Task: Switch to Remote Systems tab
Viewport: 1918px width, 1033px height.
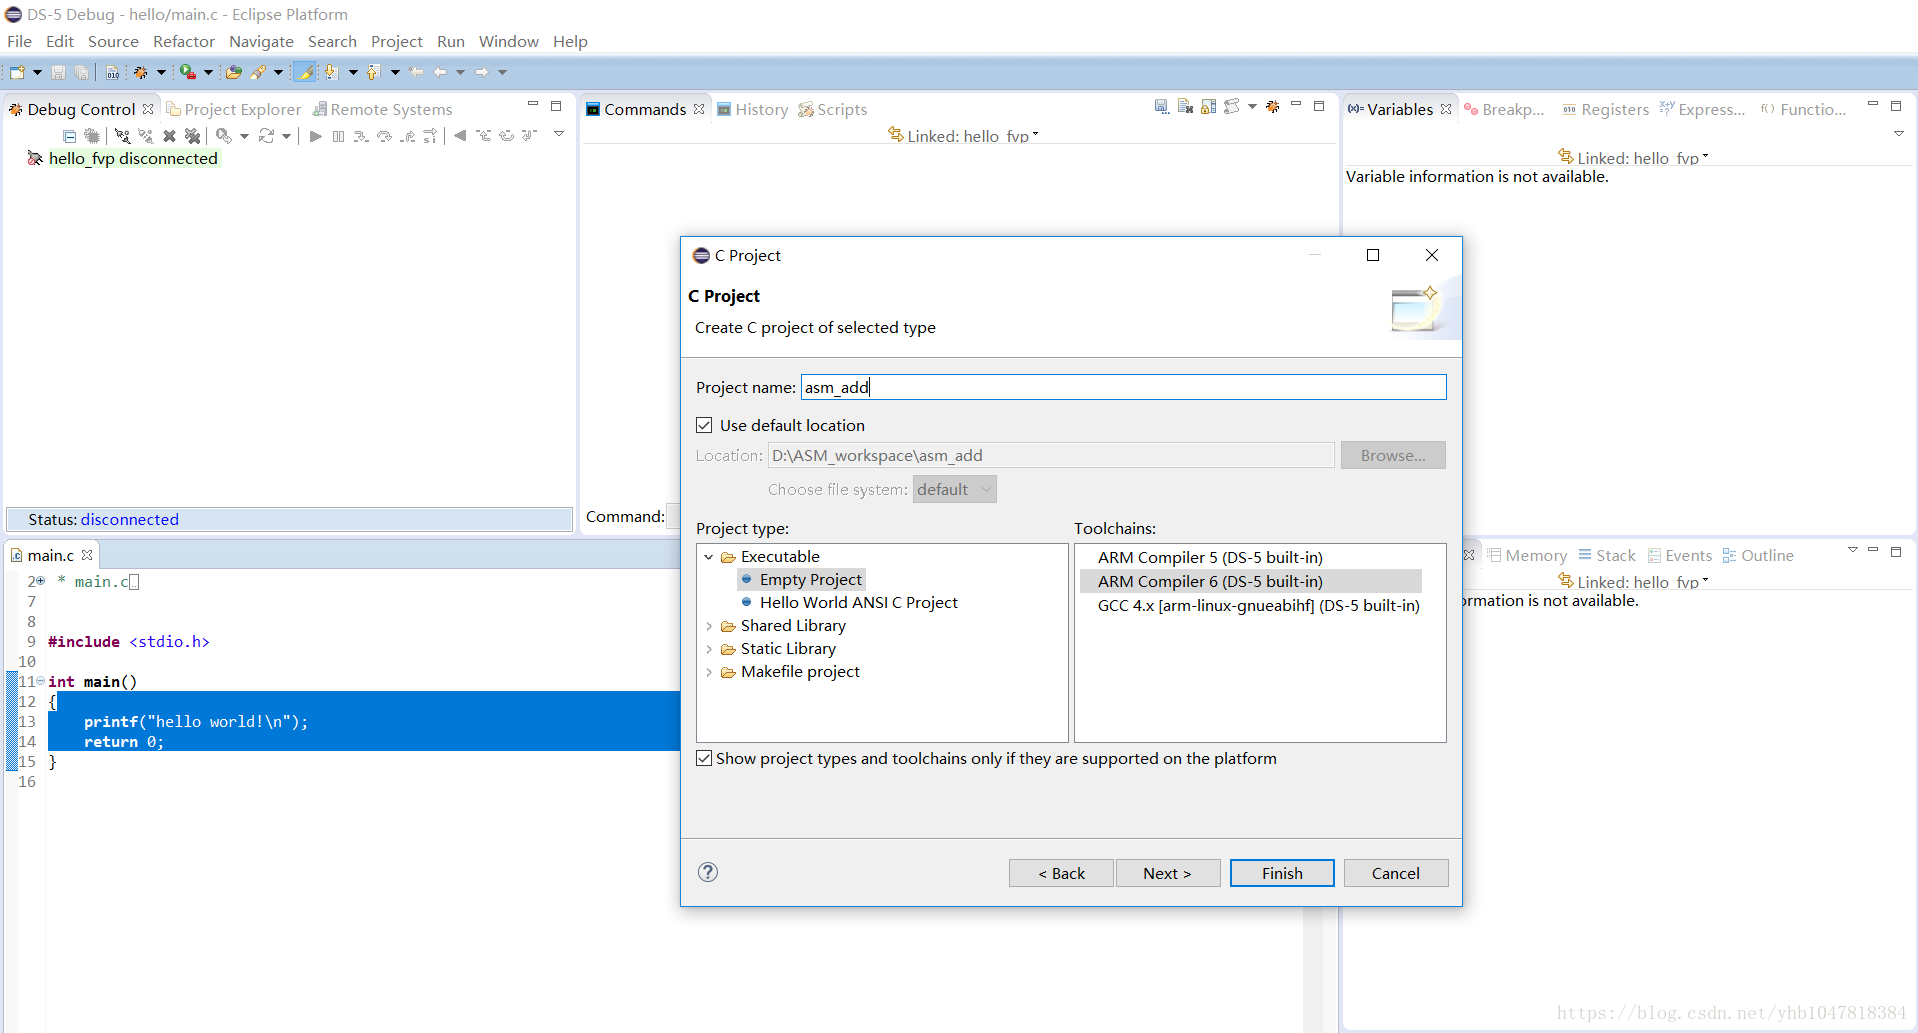Action: (x=383, y=109)
